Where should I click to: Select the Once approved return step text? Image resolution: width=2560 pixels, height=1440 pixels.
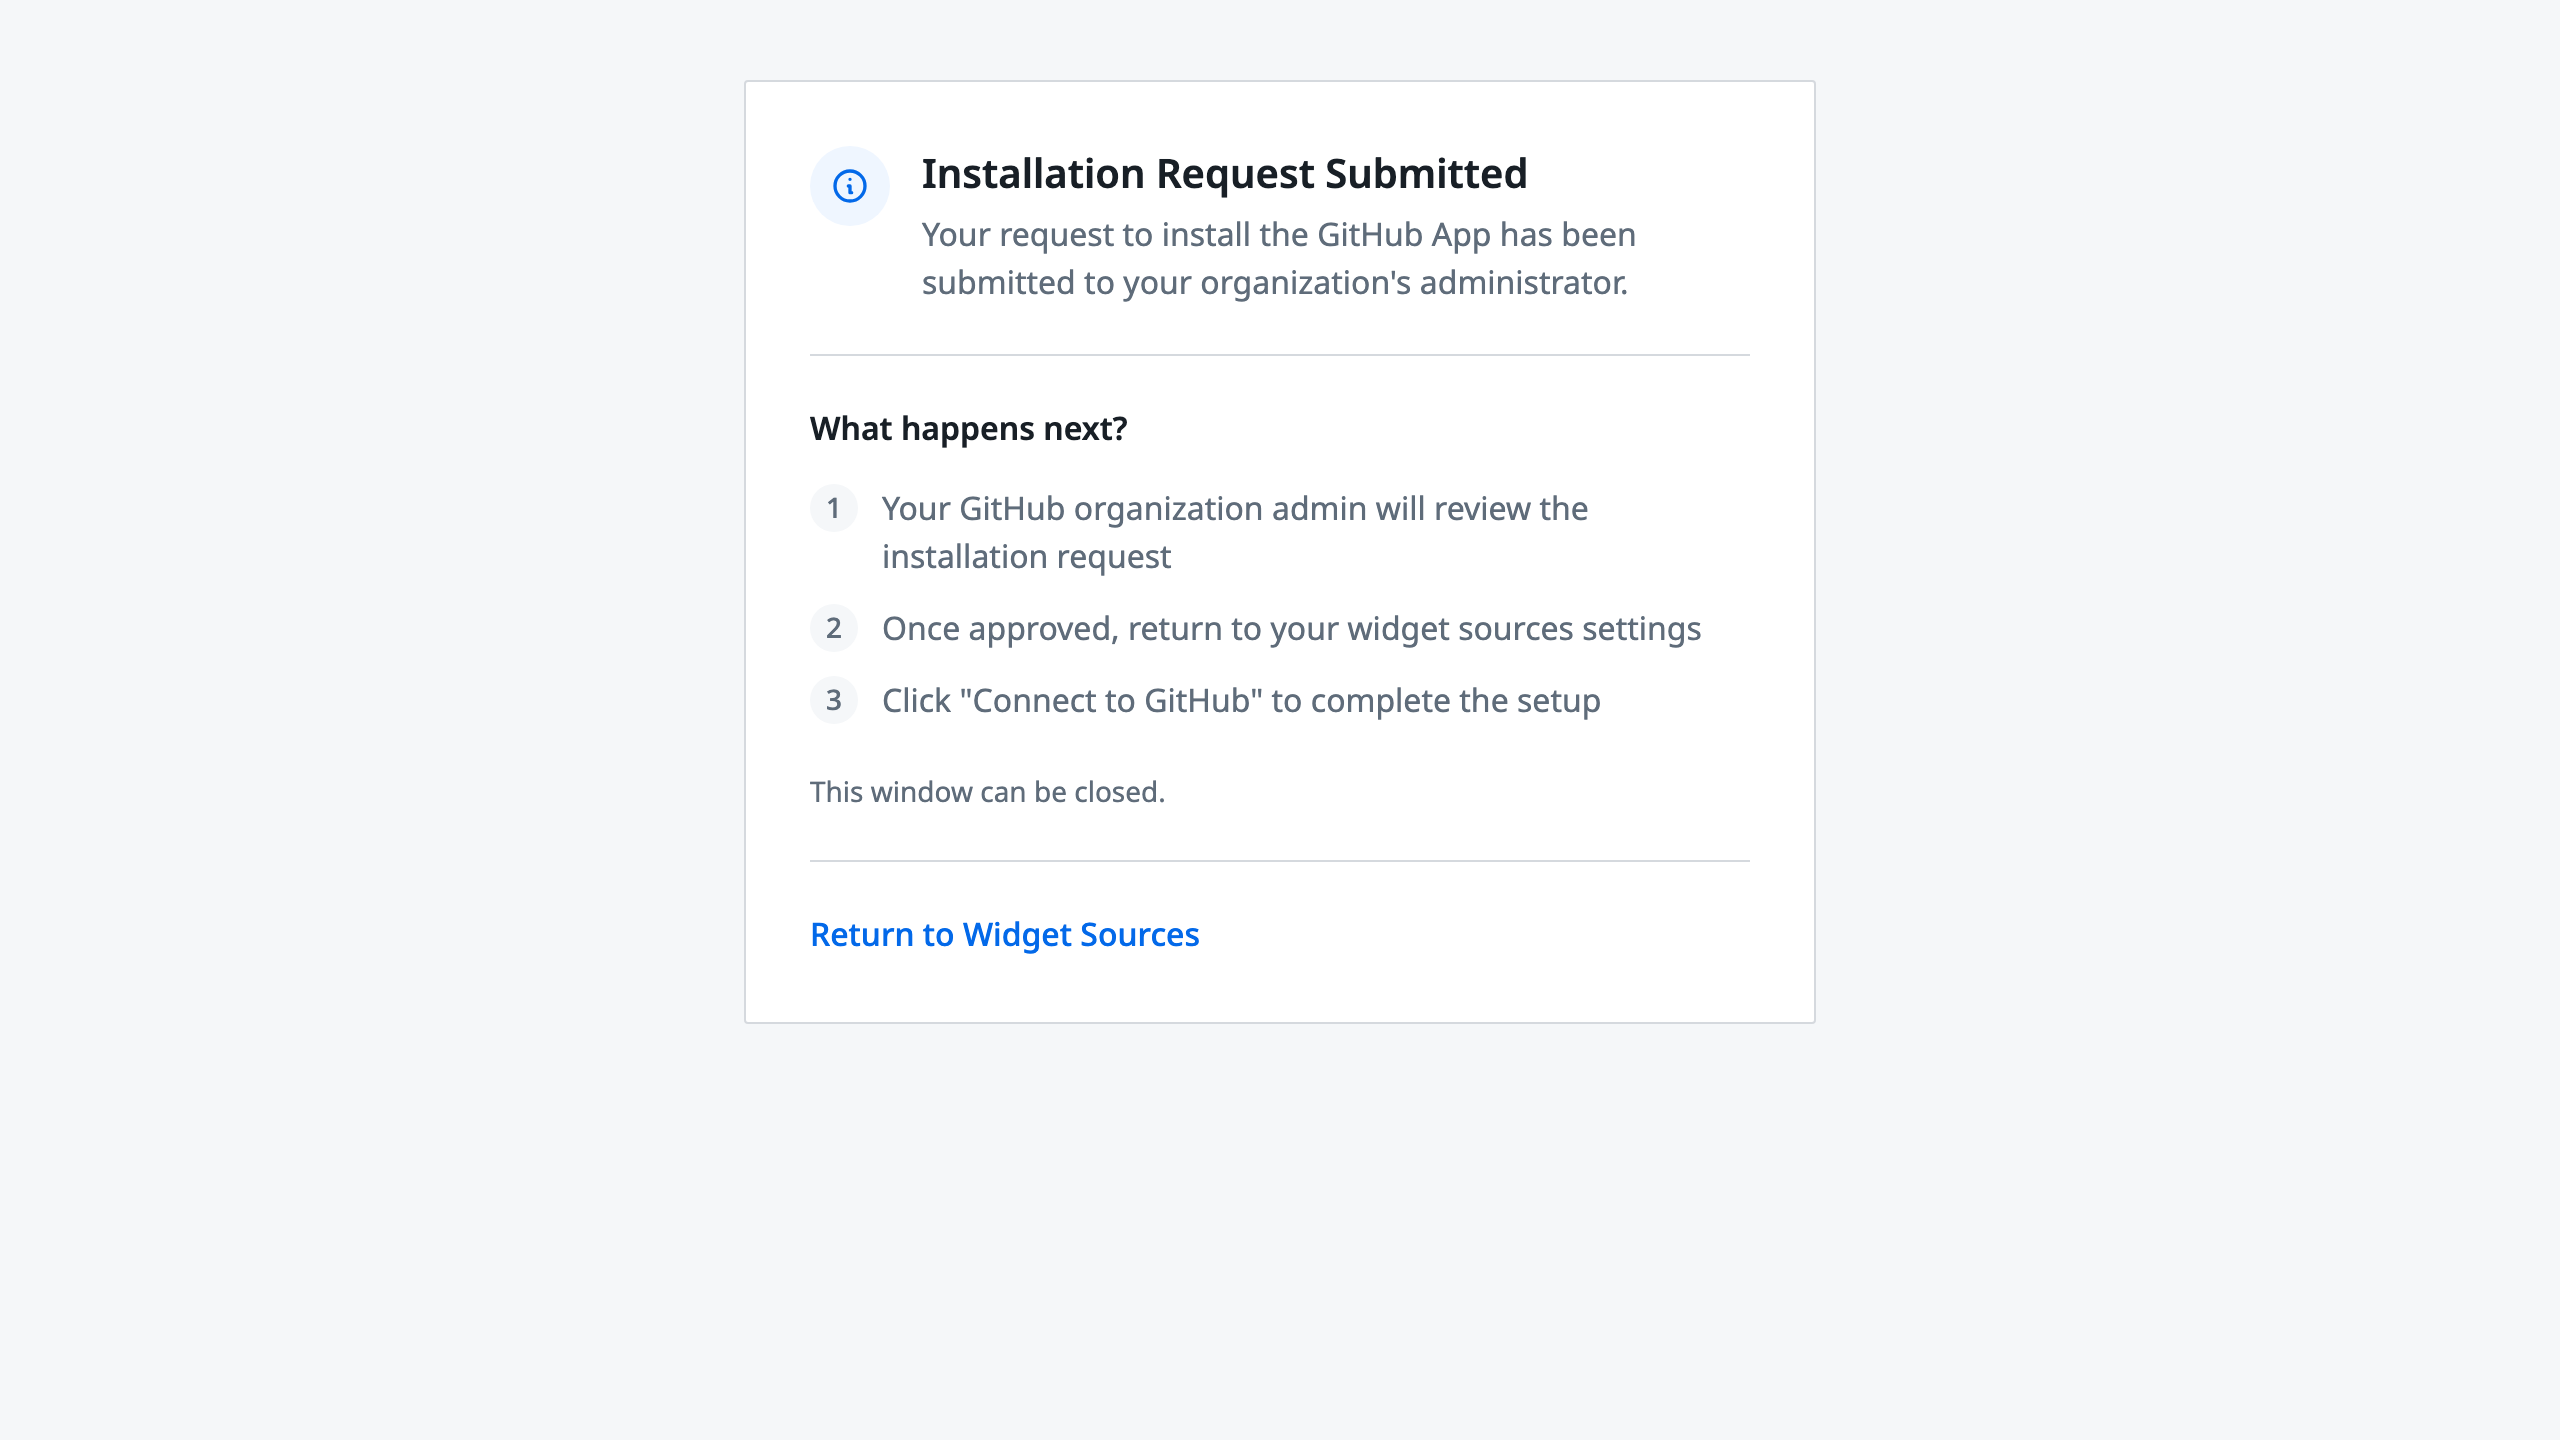1290,629
